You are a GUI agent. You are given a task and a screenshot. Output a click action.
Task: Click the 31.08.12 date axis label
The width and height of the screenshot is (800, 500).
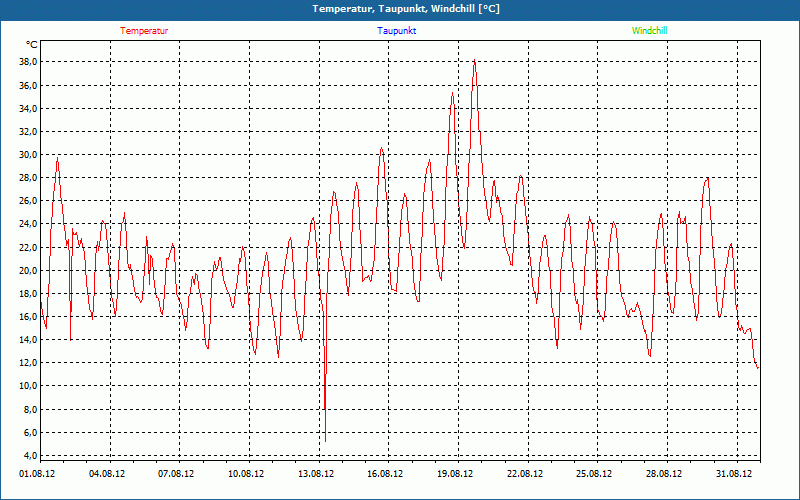pos(734,473)
